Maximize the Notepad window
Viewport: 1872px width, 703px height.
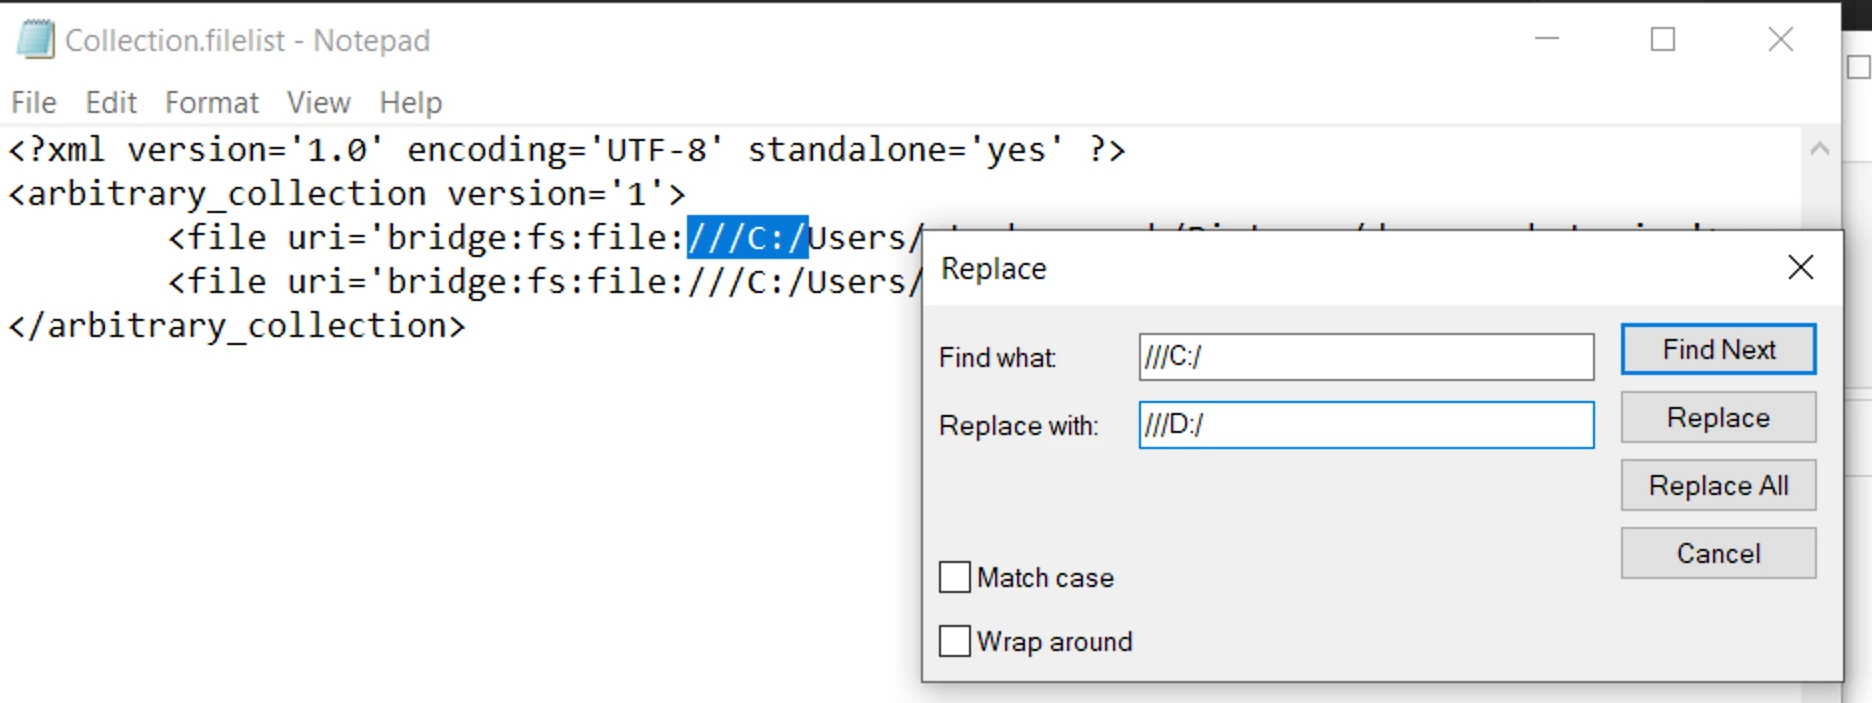[1663, 40]
